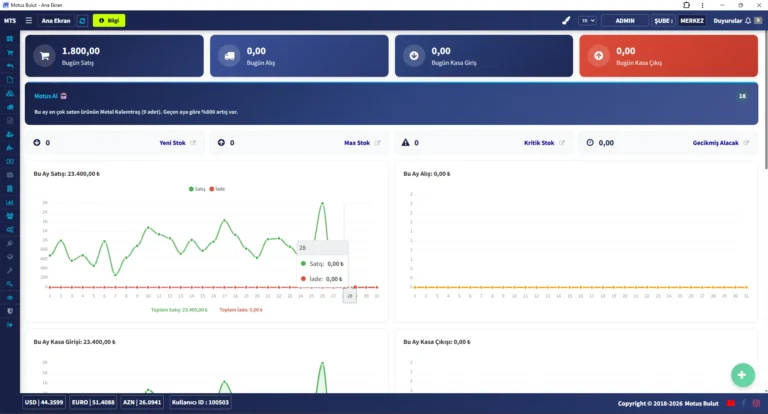768x414 pixels.
Task: Open the bar chart reports icon in the sidebar
Action: click(x=10, y=202)
